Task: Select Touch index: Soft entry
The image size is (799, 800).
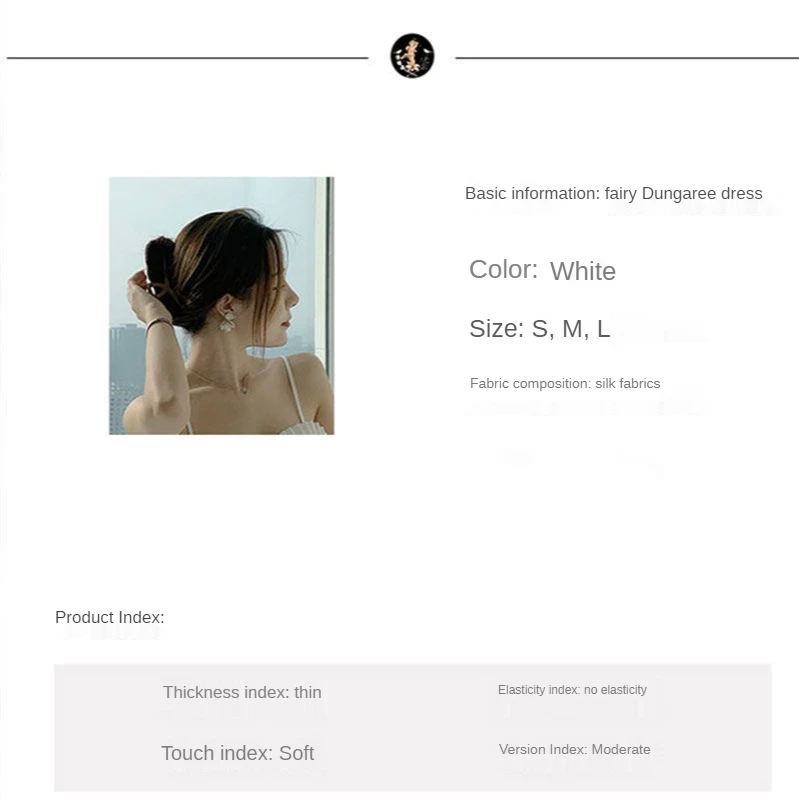Action: coord(237,753)
